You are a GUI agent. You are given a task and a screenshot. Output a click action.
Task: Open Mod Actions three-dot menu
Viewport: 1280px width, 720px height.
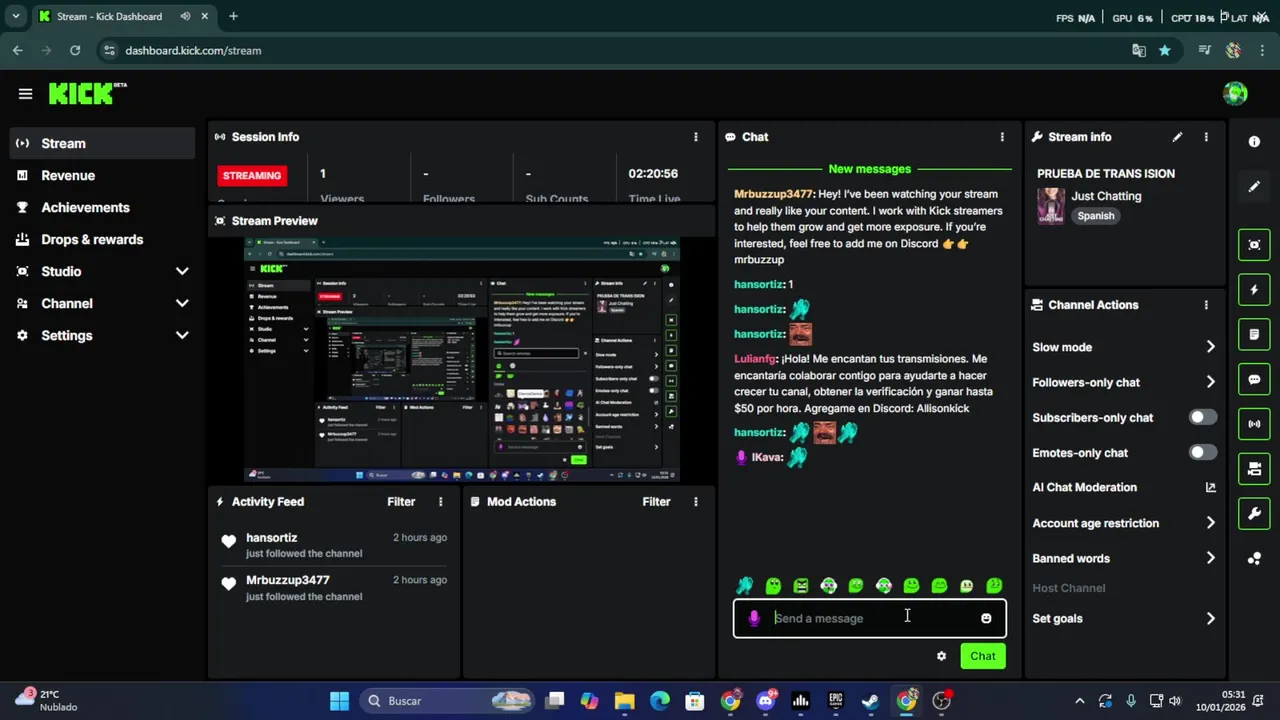point(696,502)
